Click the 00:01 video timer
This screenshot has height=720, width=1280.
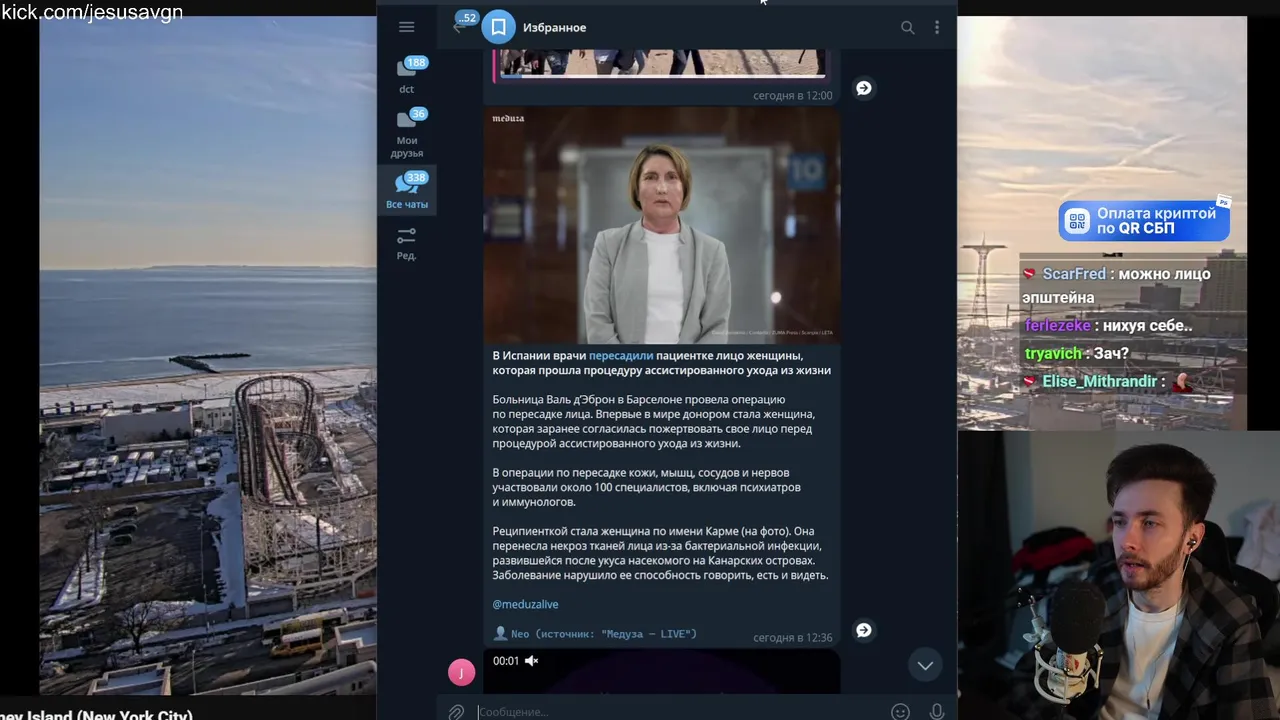(x=506, y=660)
